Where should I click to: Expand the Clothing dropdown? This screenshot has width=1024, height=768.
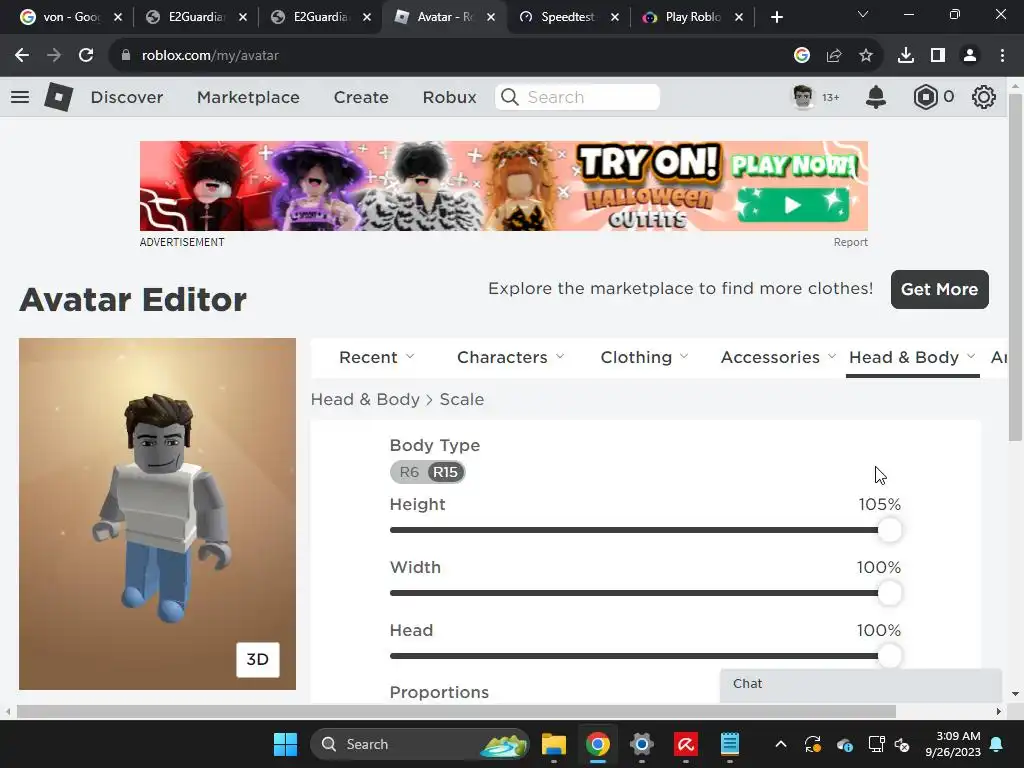(645, 357)
